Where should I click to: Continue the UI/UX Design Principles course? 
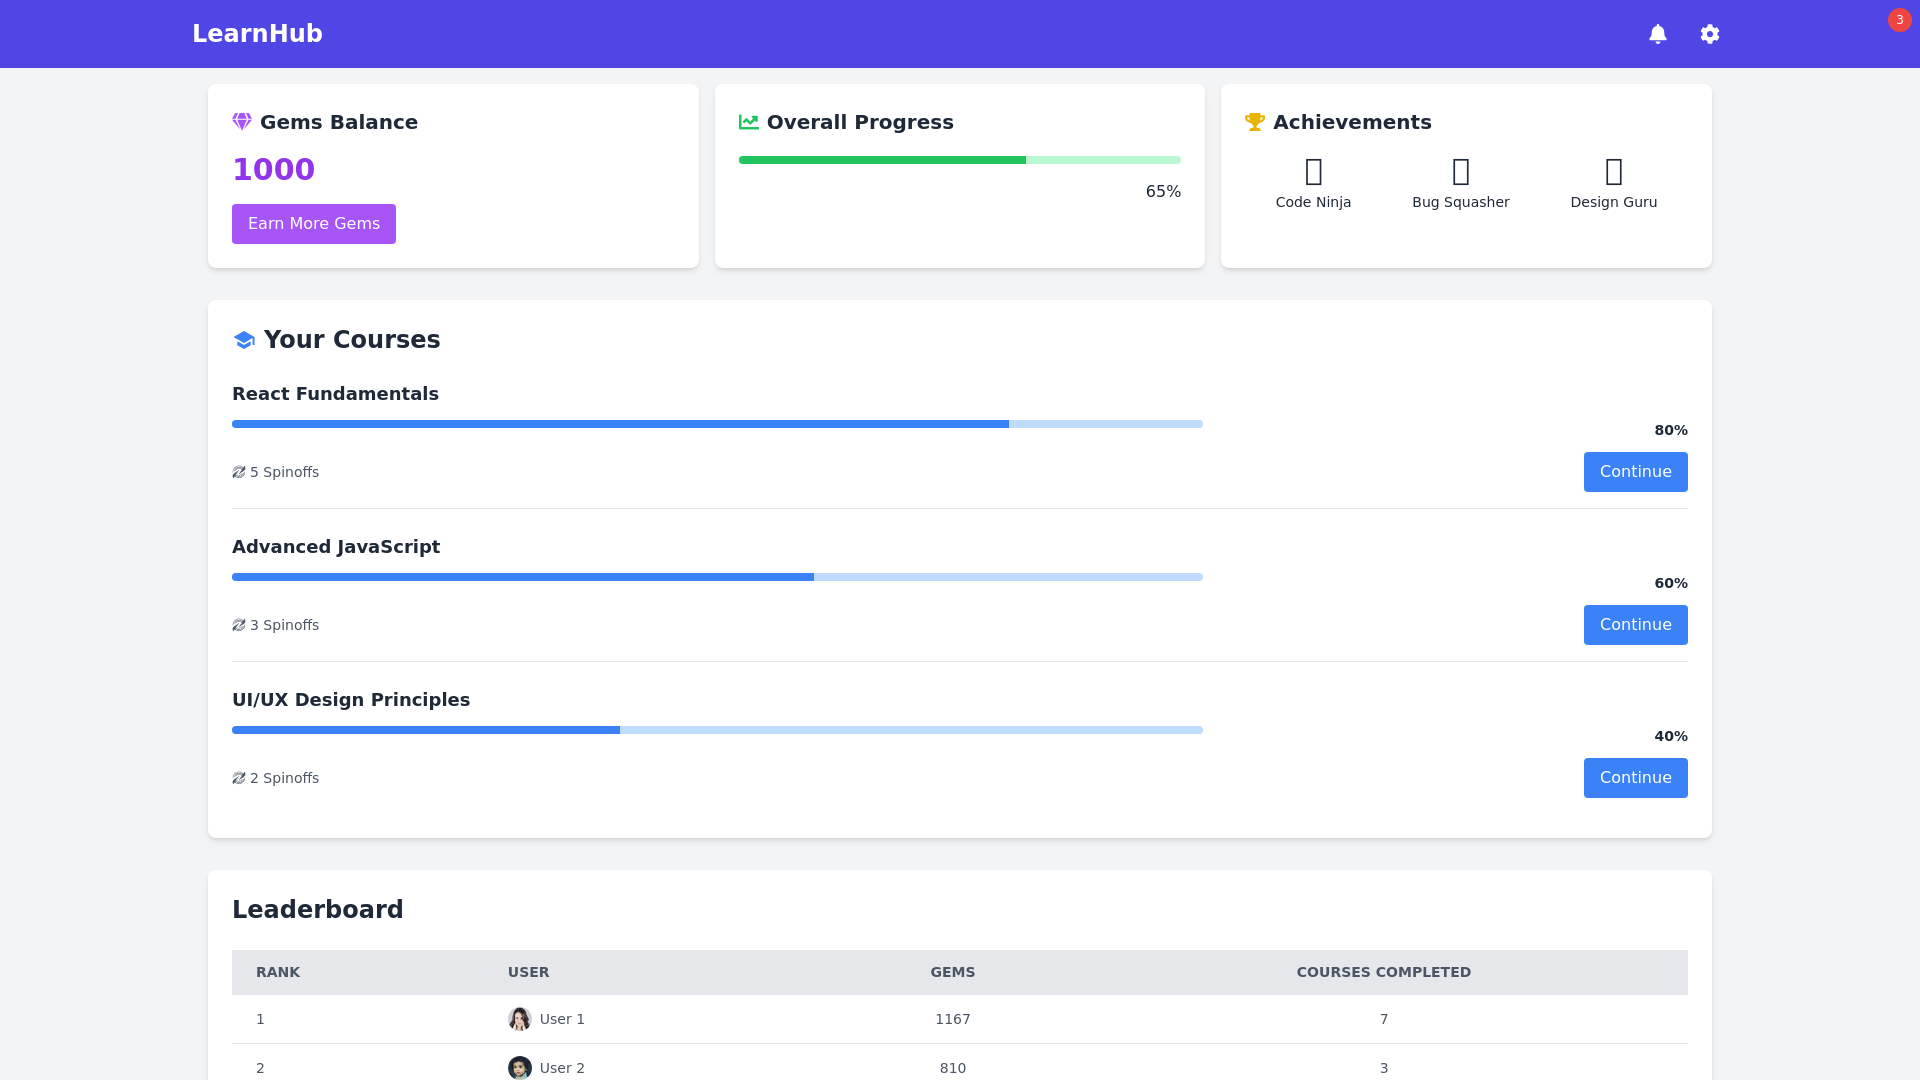(x=1636, y=778)
